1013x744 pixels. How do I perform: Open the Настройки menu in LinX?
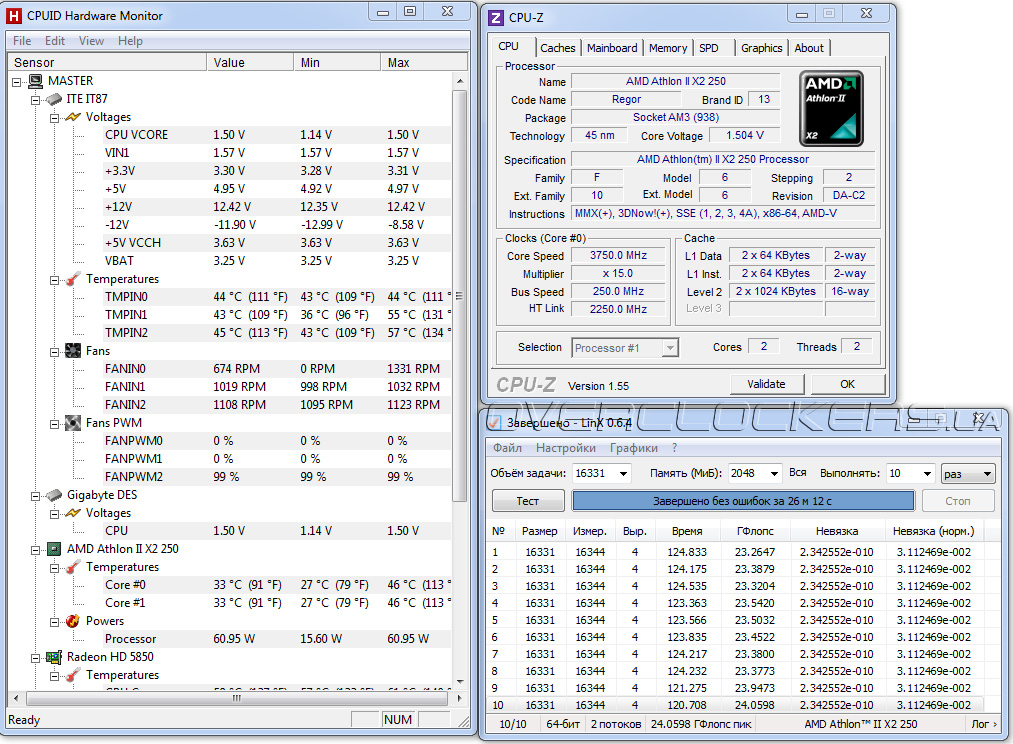(565, 448)
